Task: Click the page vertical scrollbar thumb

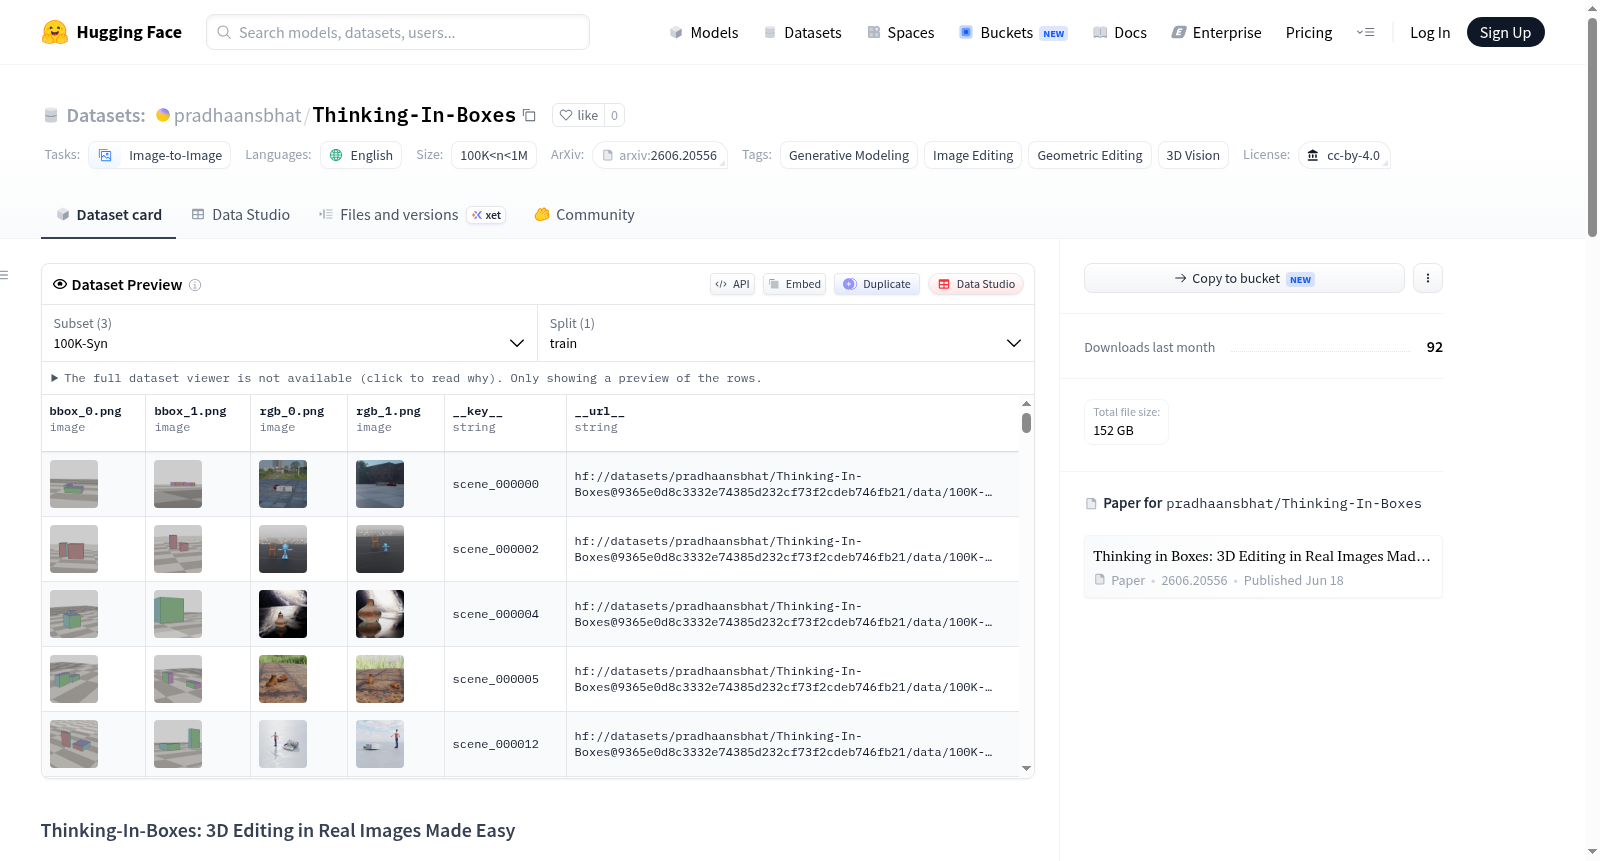Action: [x=1592, y=128]
